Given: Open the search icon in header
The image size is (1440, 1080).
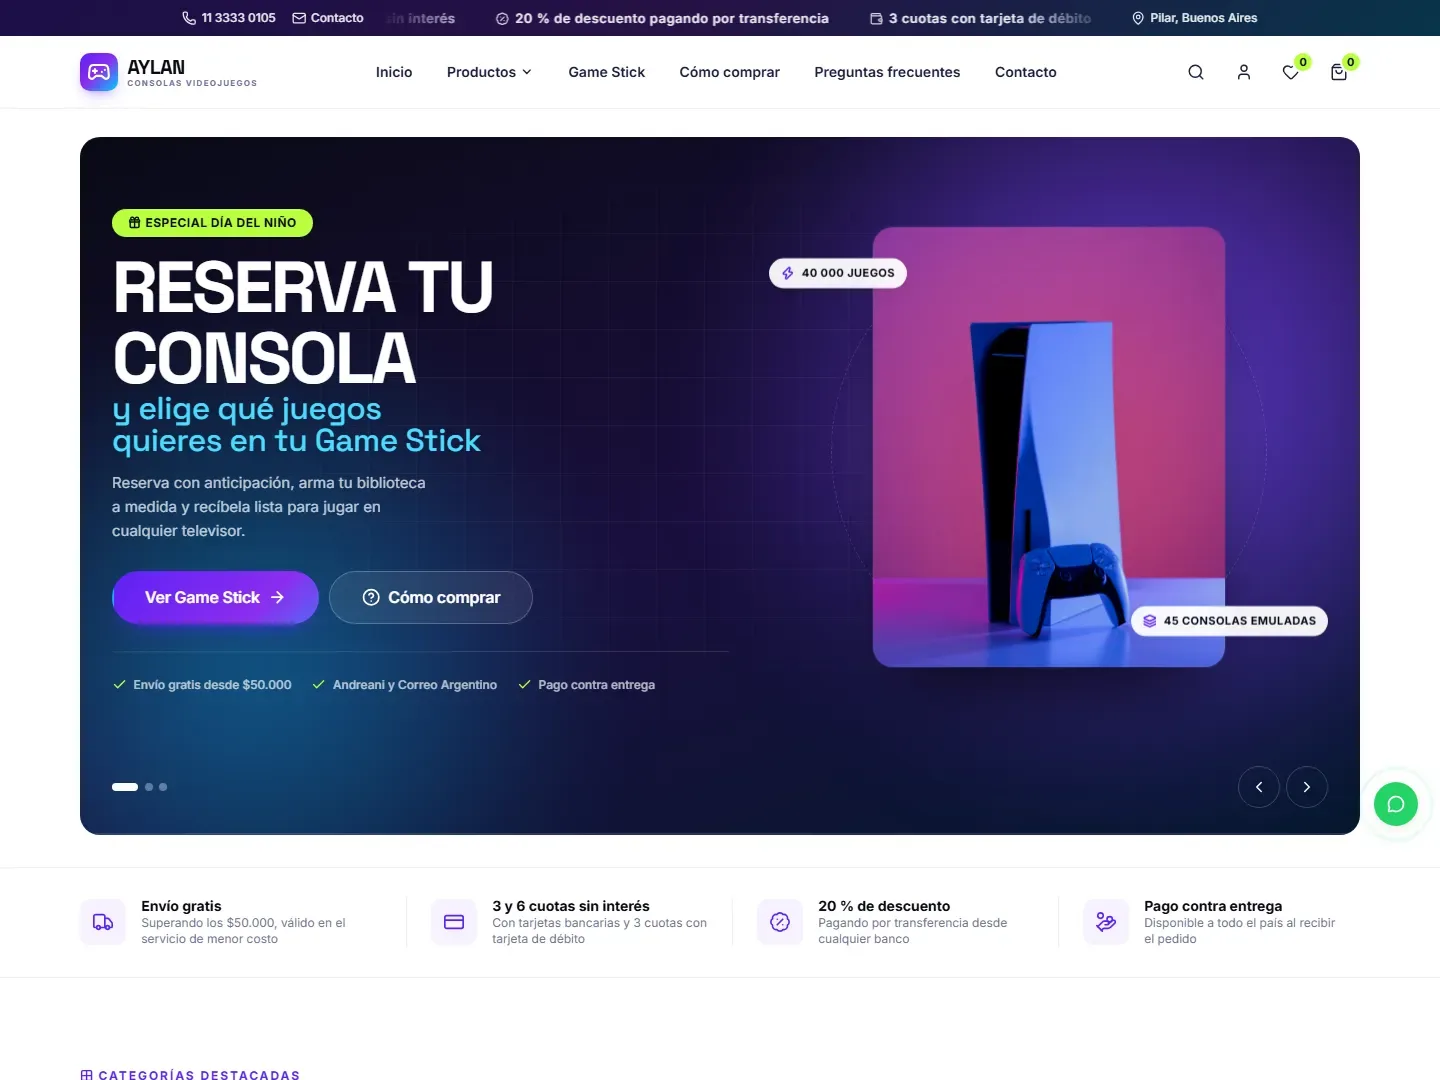Looking at the screenshot, I should (x=1196, y=72).
